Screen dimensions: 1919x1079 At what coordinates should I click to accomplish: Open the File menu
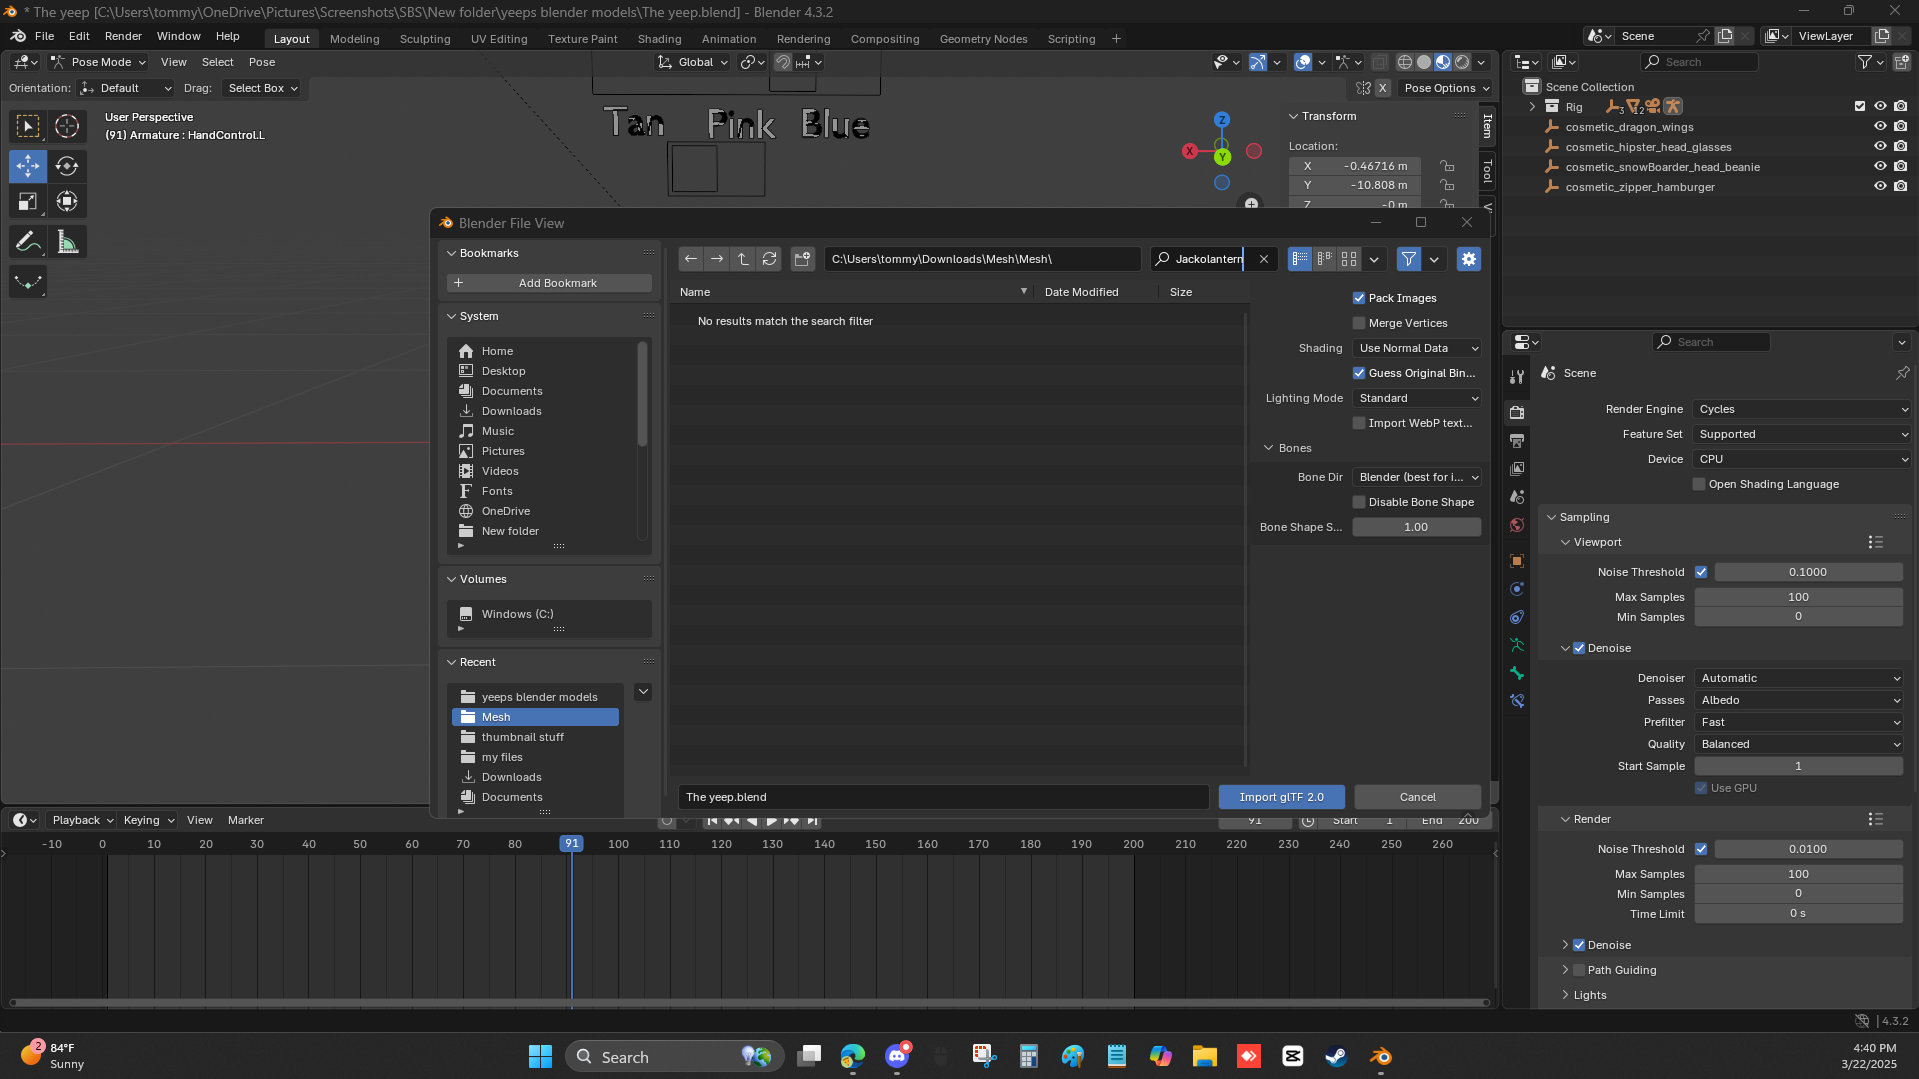(44, 36)
